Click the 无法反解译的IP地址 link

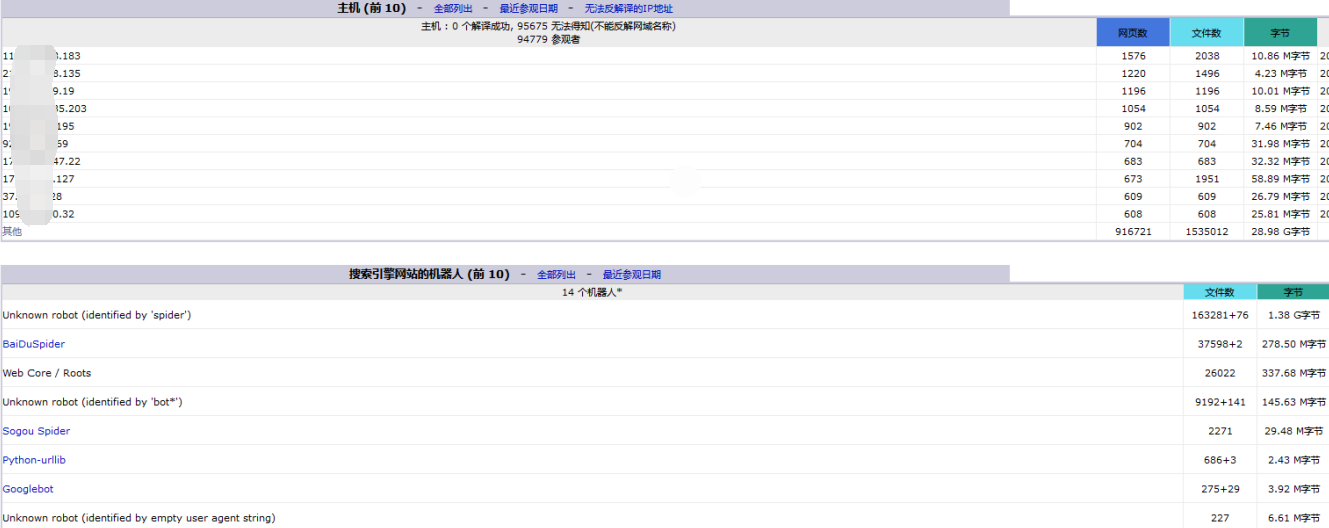click(628, 8)
